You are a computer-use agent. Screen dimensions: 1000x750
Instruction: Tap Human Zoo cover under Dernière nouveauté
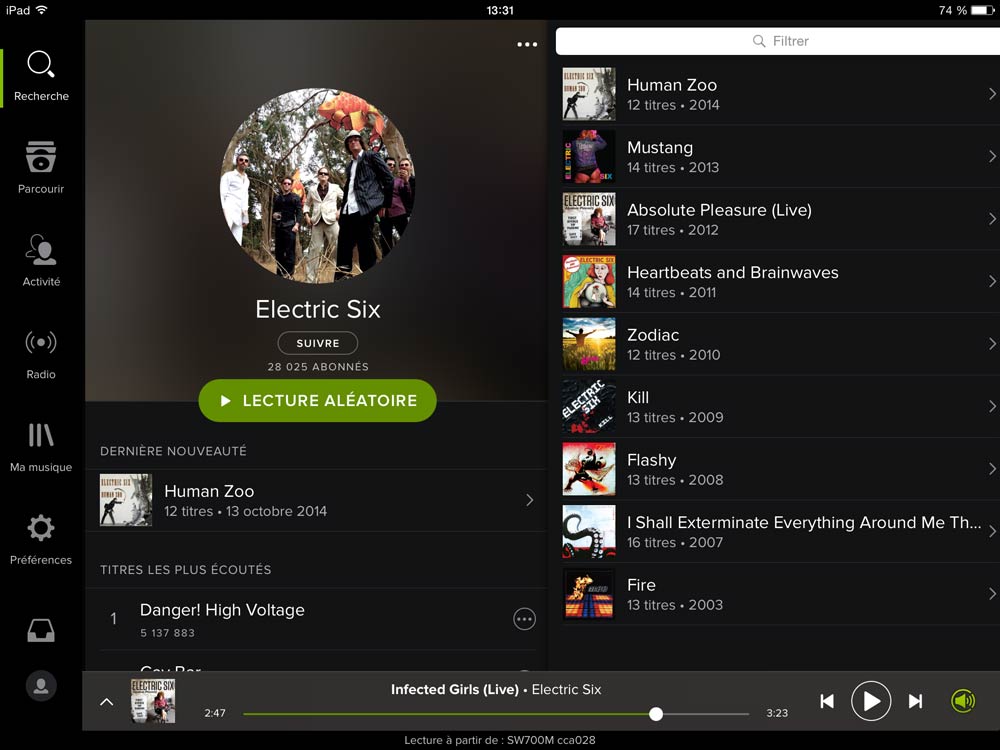click(126, 500)
